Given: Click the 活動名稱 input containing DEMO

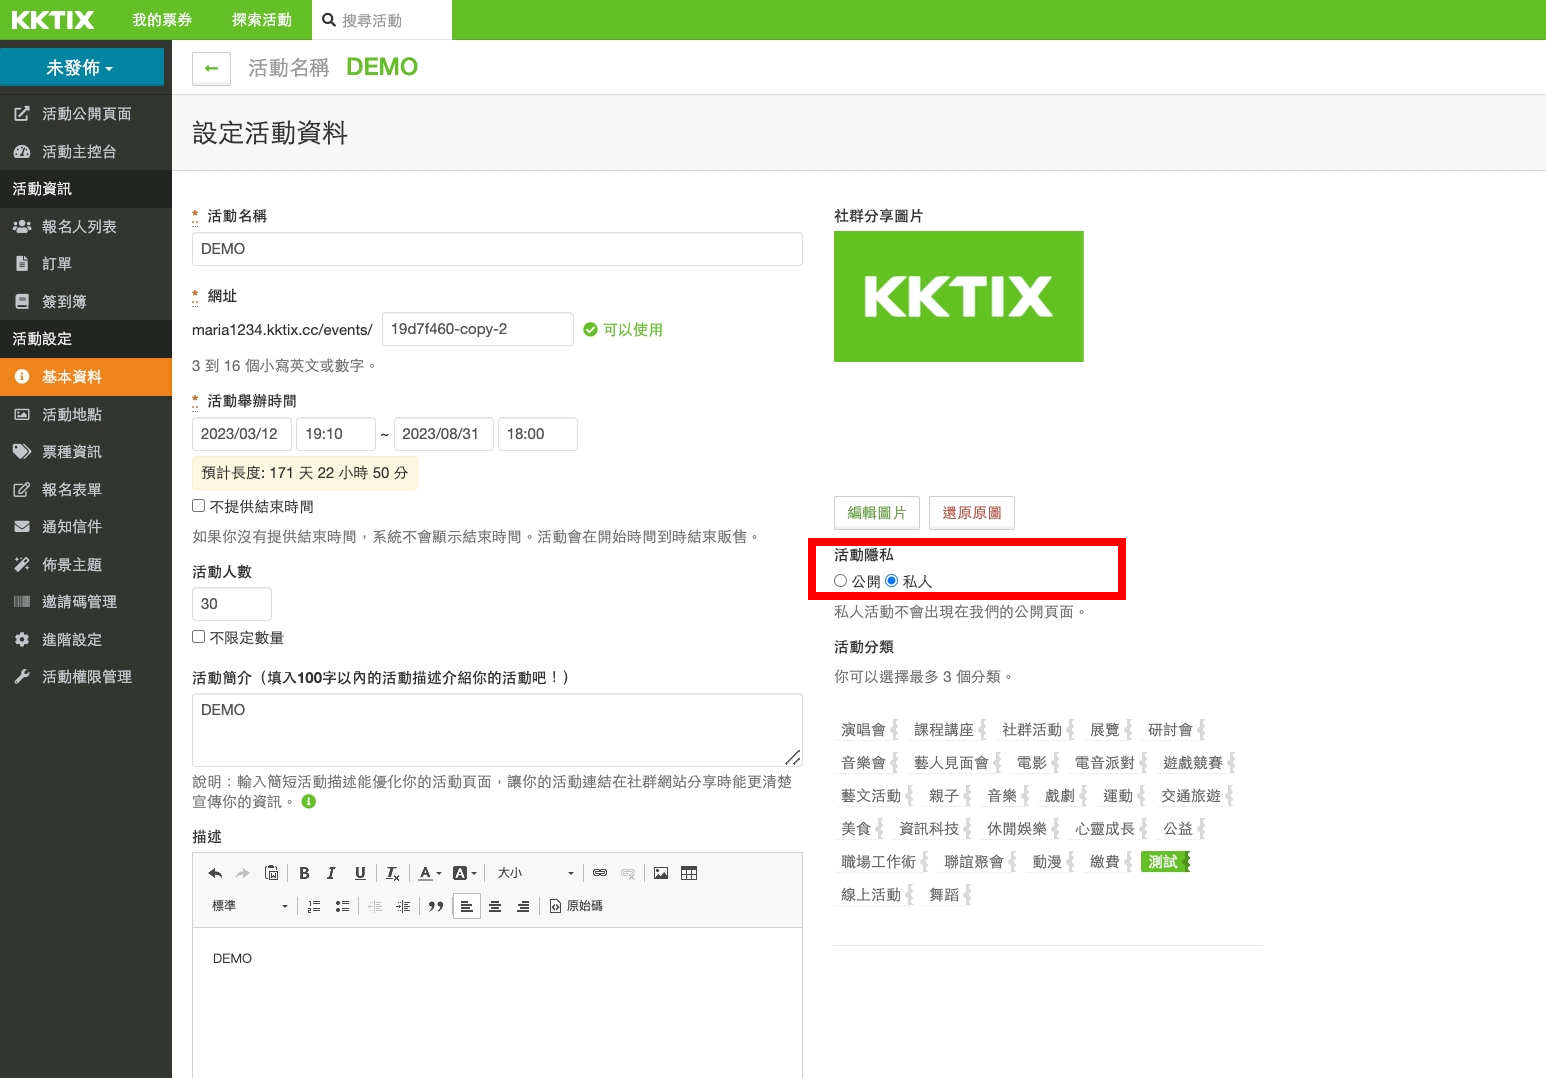Looking at the screenshot, I should tap(497, 249).
